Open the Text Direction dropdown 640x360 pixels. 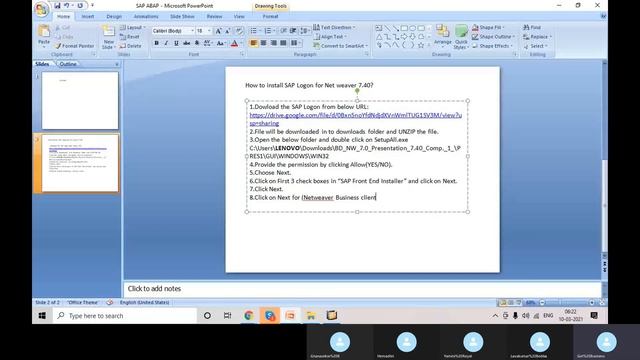point(335,27)
